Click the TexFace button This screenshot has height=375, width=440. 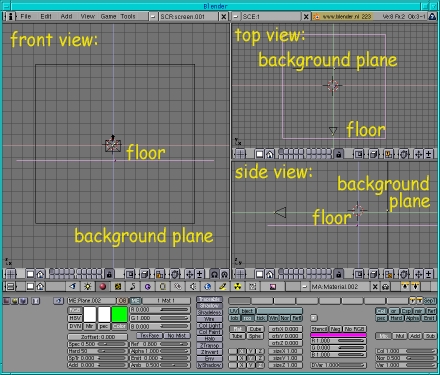[x=150, y=335]
